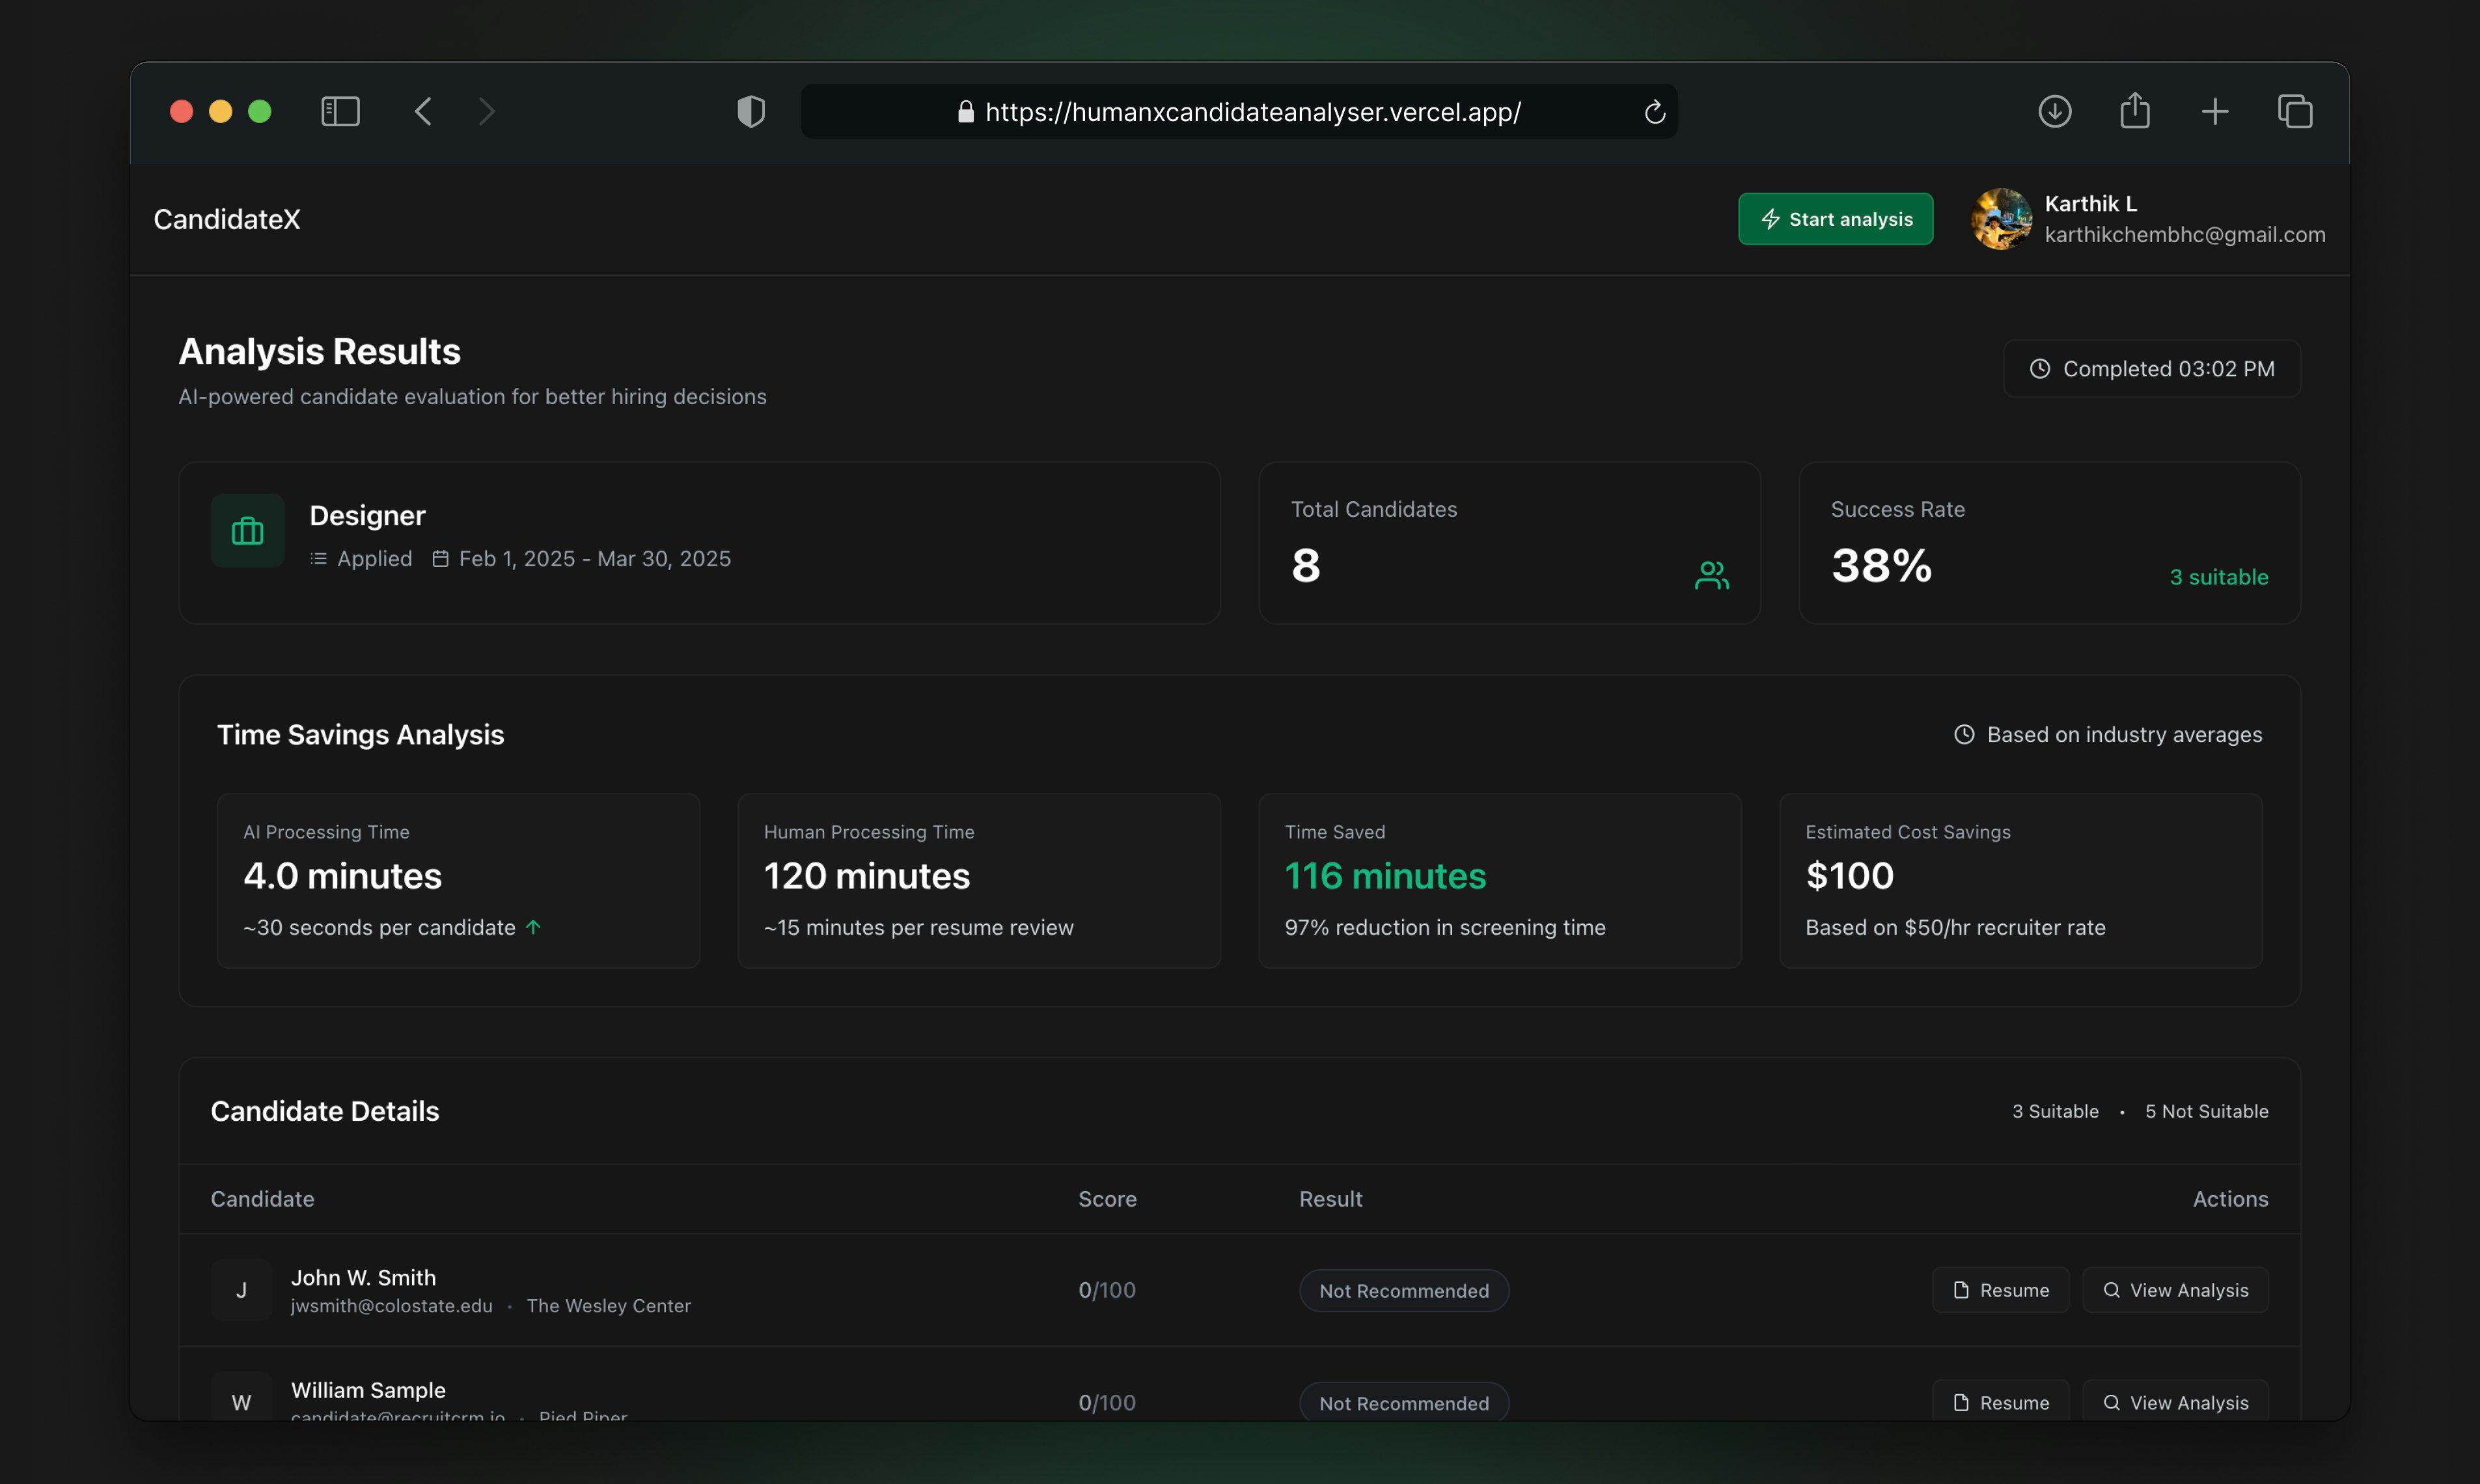Reload the page with the refresh icon
The height and width of the screenshot is (1484, 2480).
pos(1655,112)
